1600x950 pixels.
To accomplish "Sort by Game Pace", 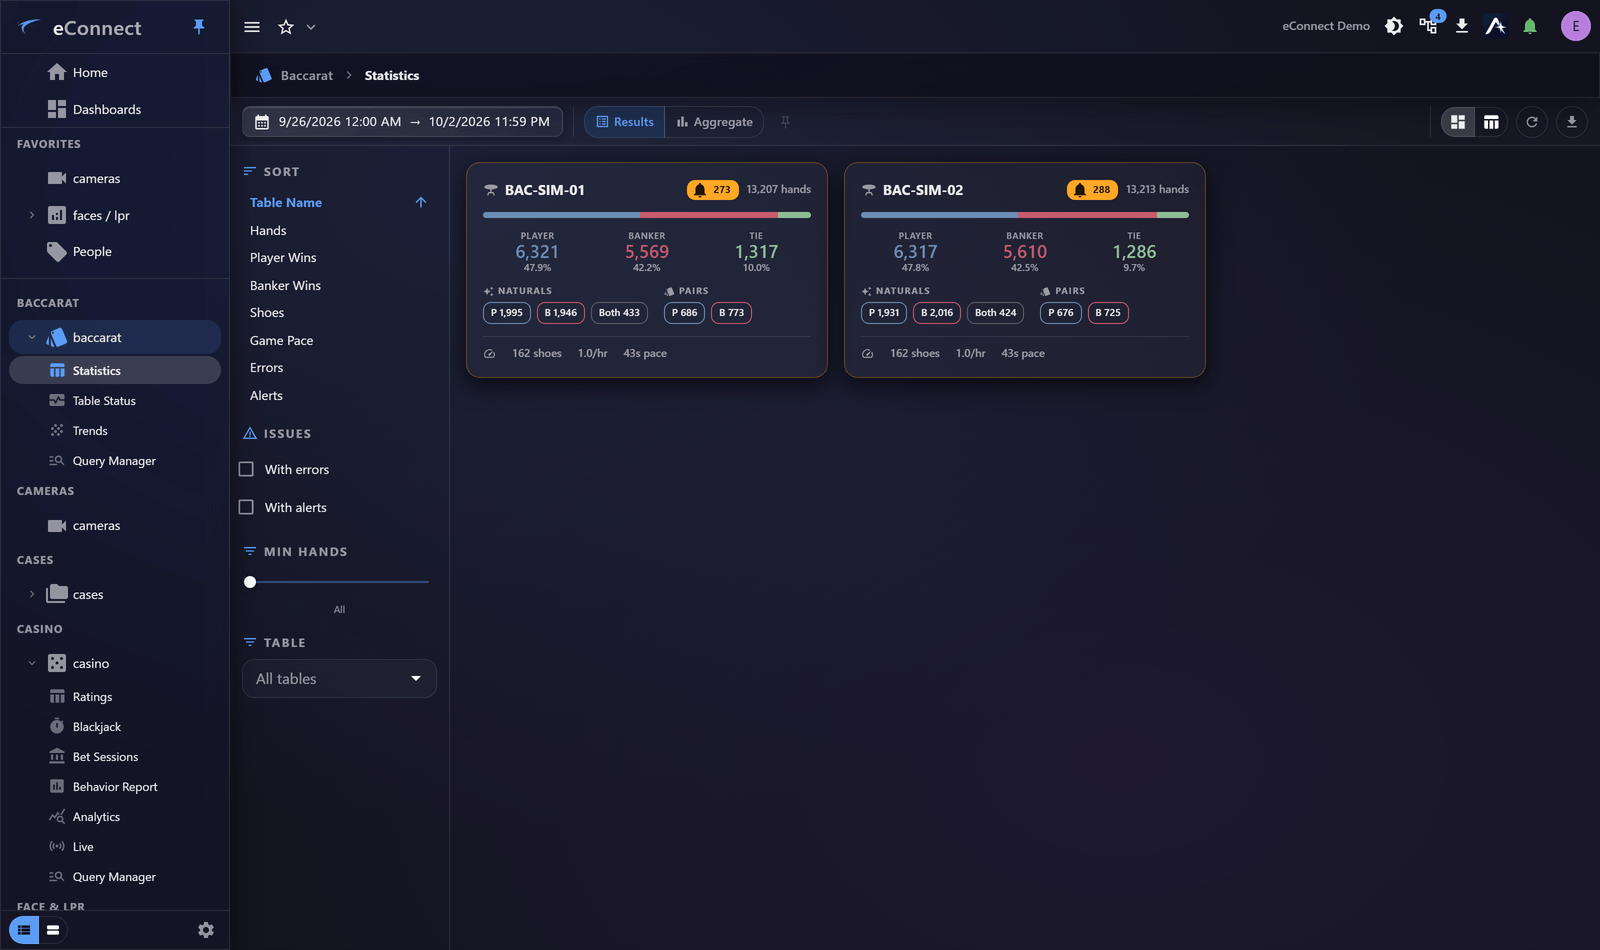I will pos(281,340).
